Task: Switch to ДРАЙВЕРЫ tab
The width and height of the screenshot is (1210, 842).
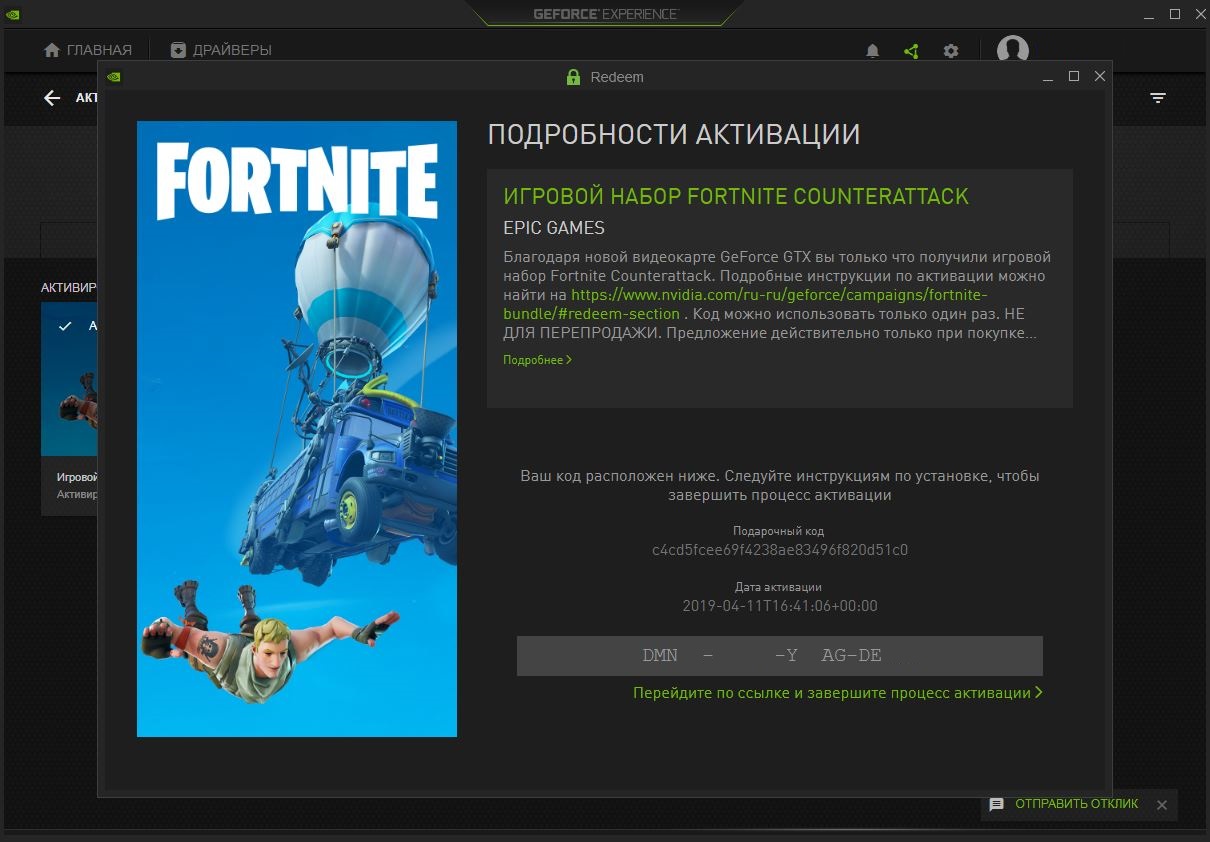Action: pyautogui.click(x=221, y=50)
